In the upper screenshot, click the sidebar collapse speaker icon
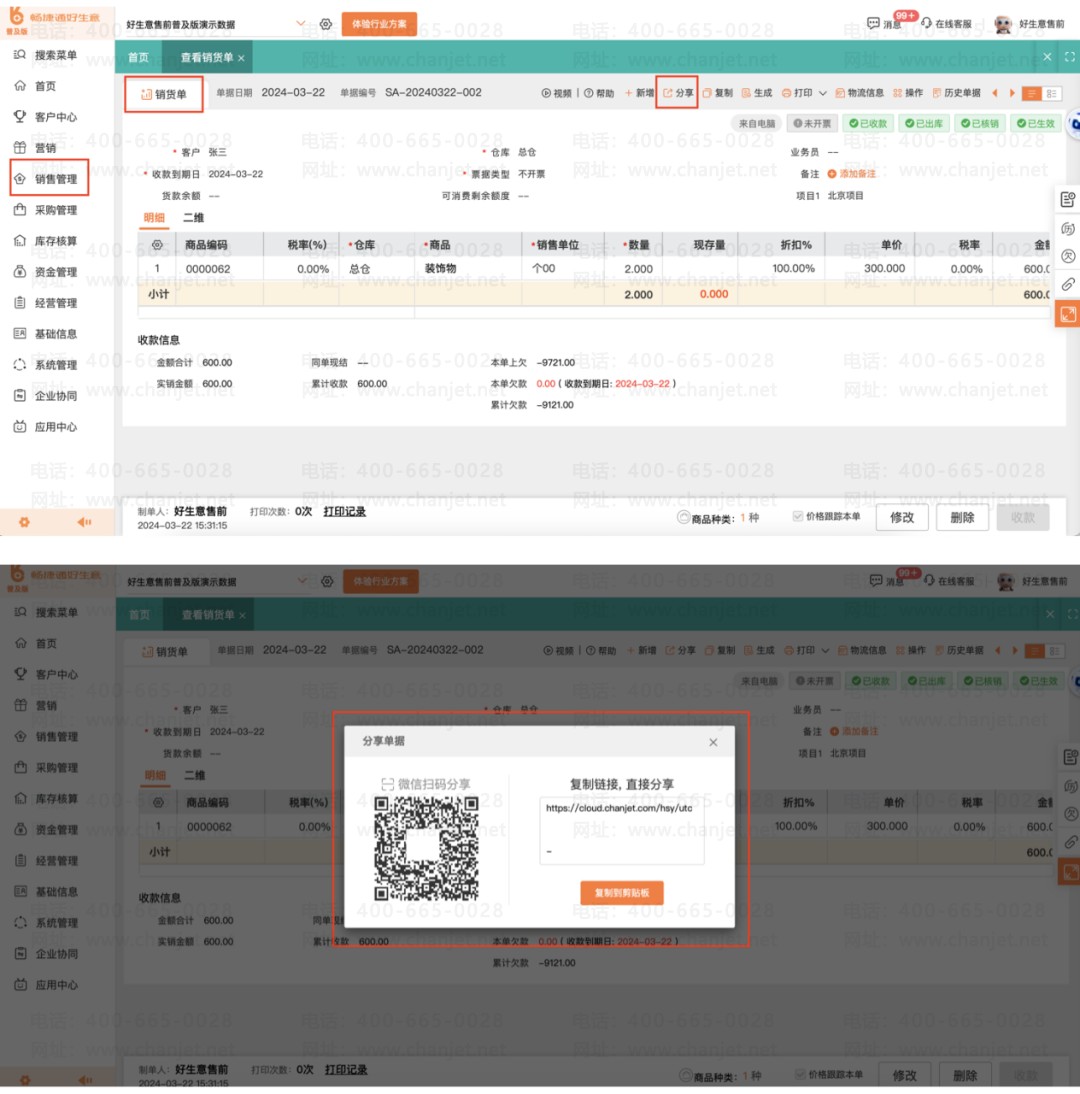 click(84, 522)
